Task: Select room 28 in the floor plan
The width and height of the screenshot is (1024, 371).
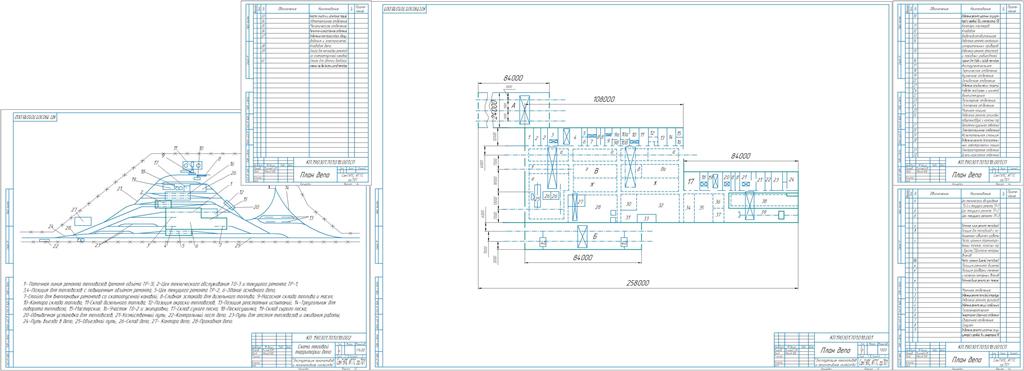Action: (598, 207)
